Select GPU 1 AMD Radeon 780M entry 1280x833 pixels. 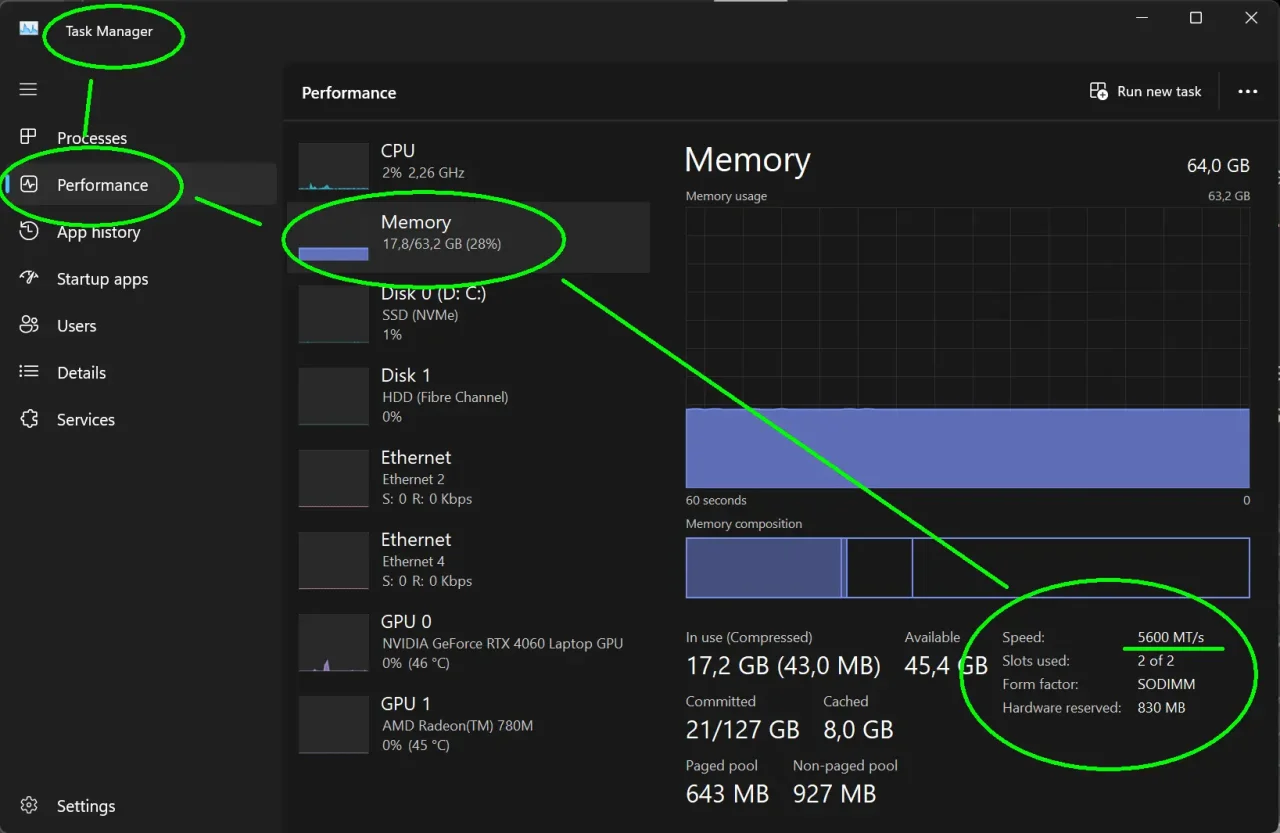coord(468,724)
